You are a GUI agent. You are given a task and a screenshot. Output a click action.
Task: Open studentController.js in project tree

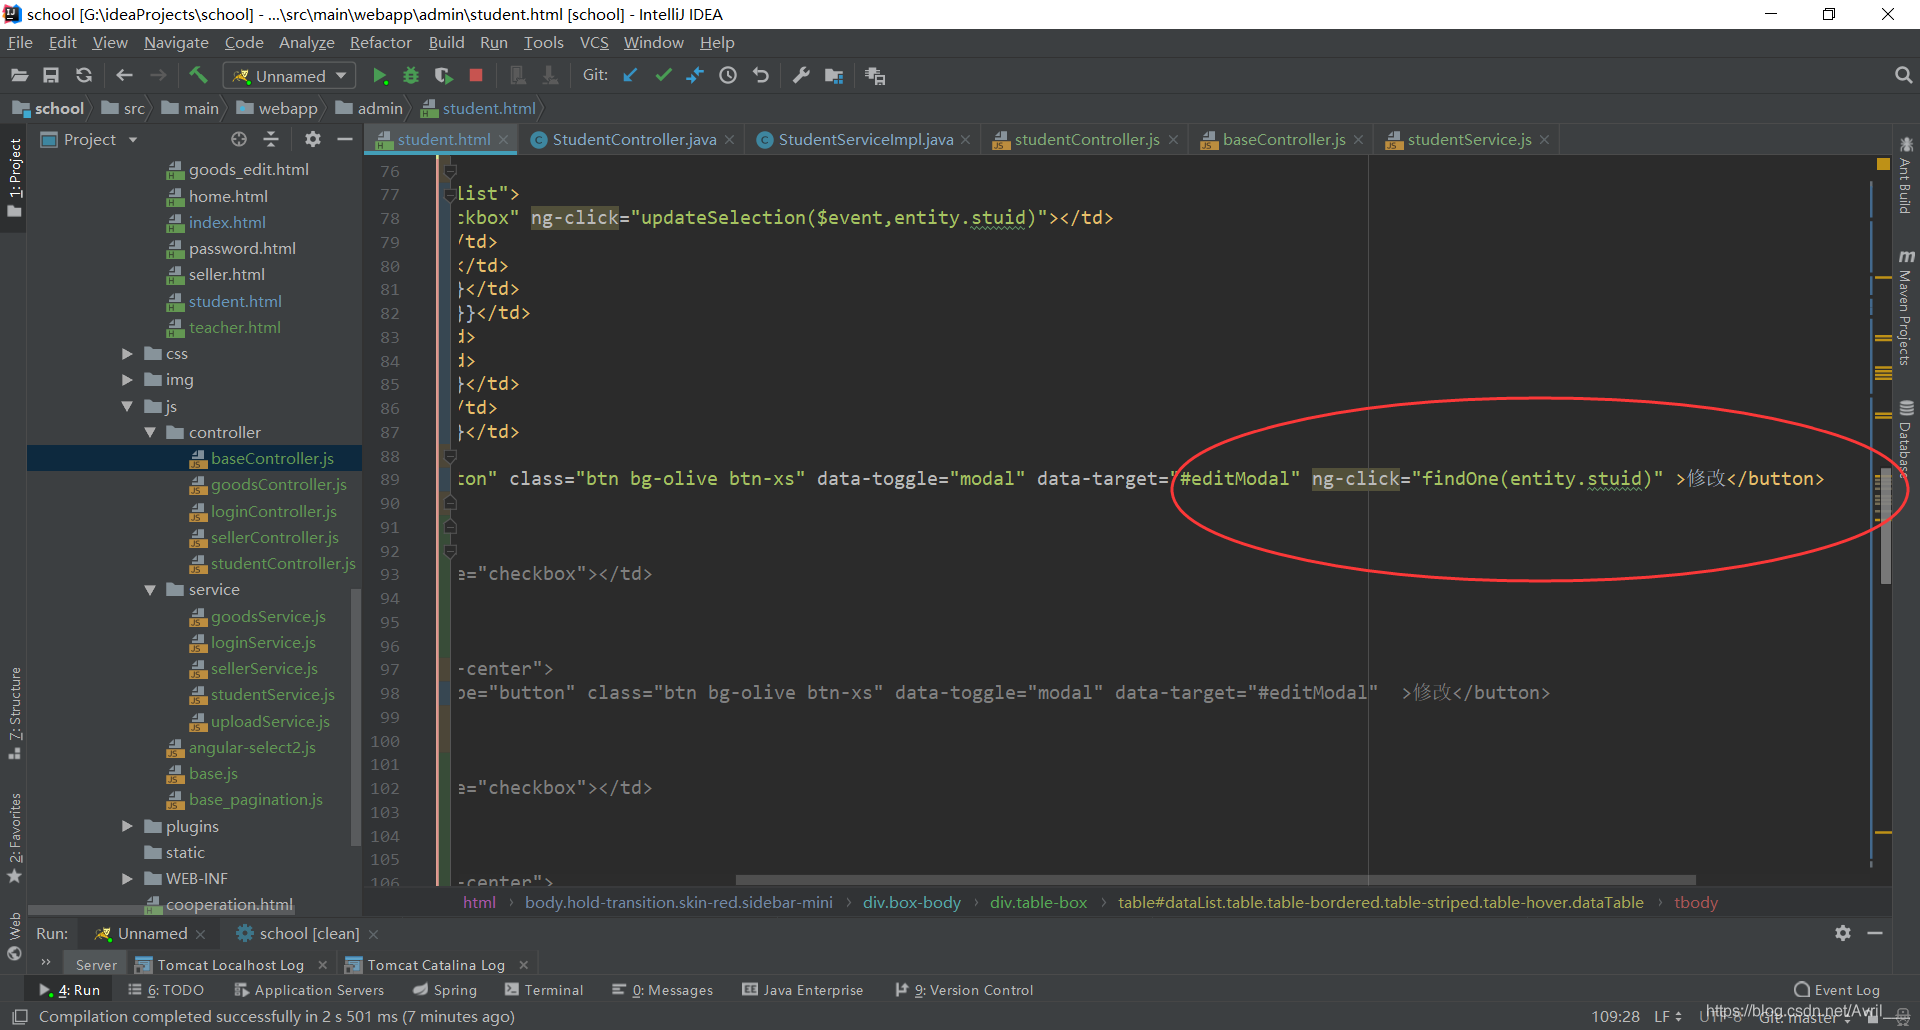tap(283, 563)
